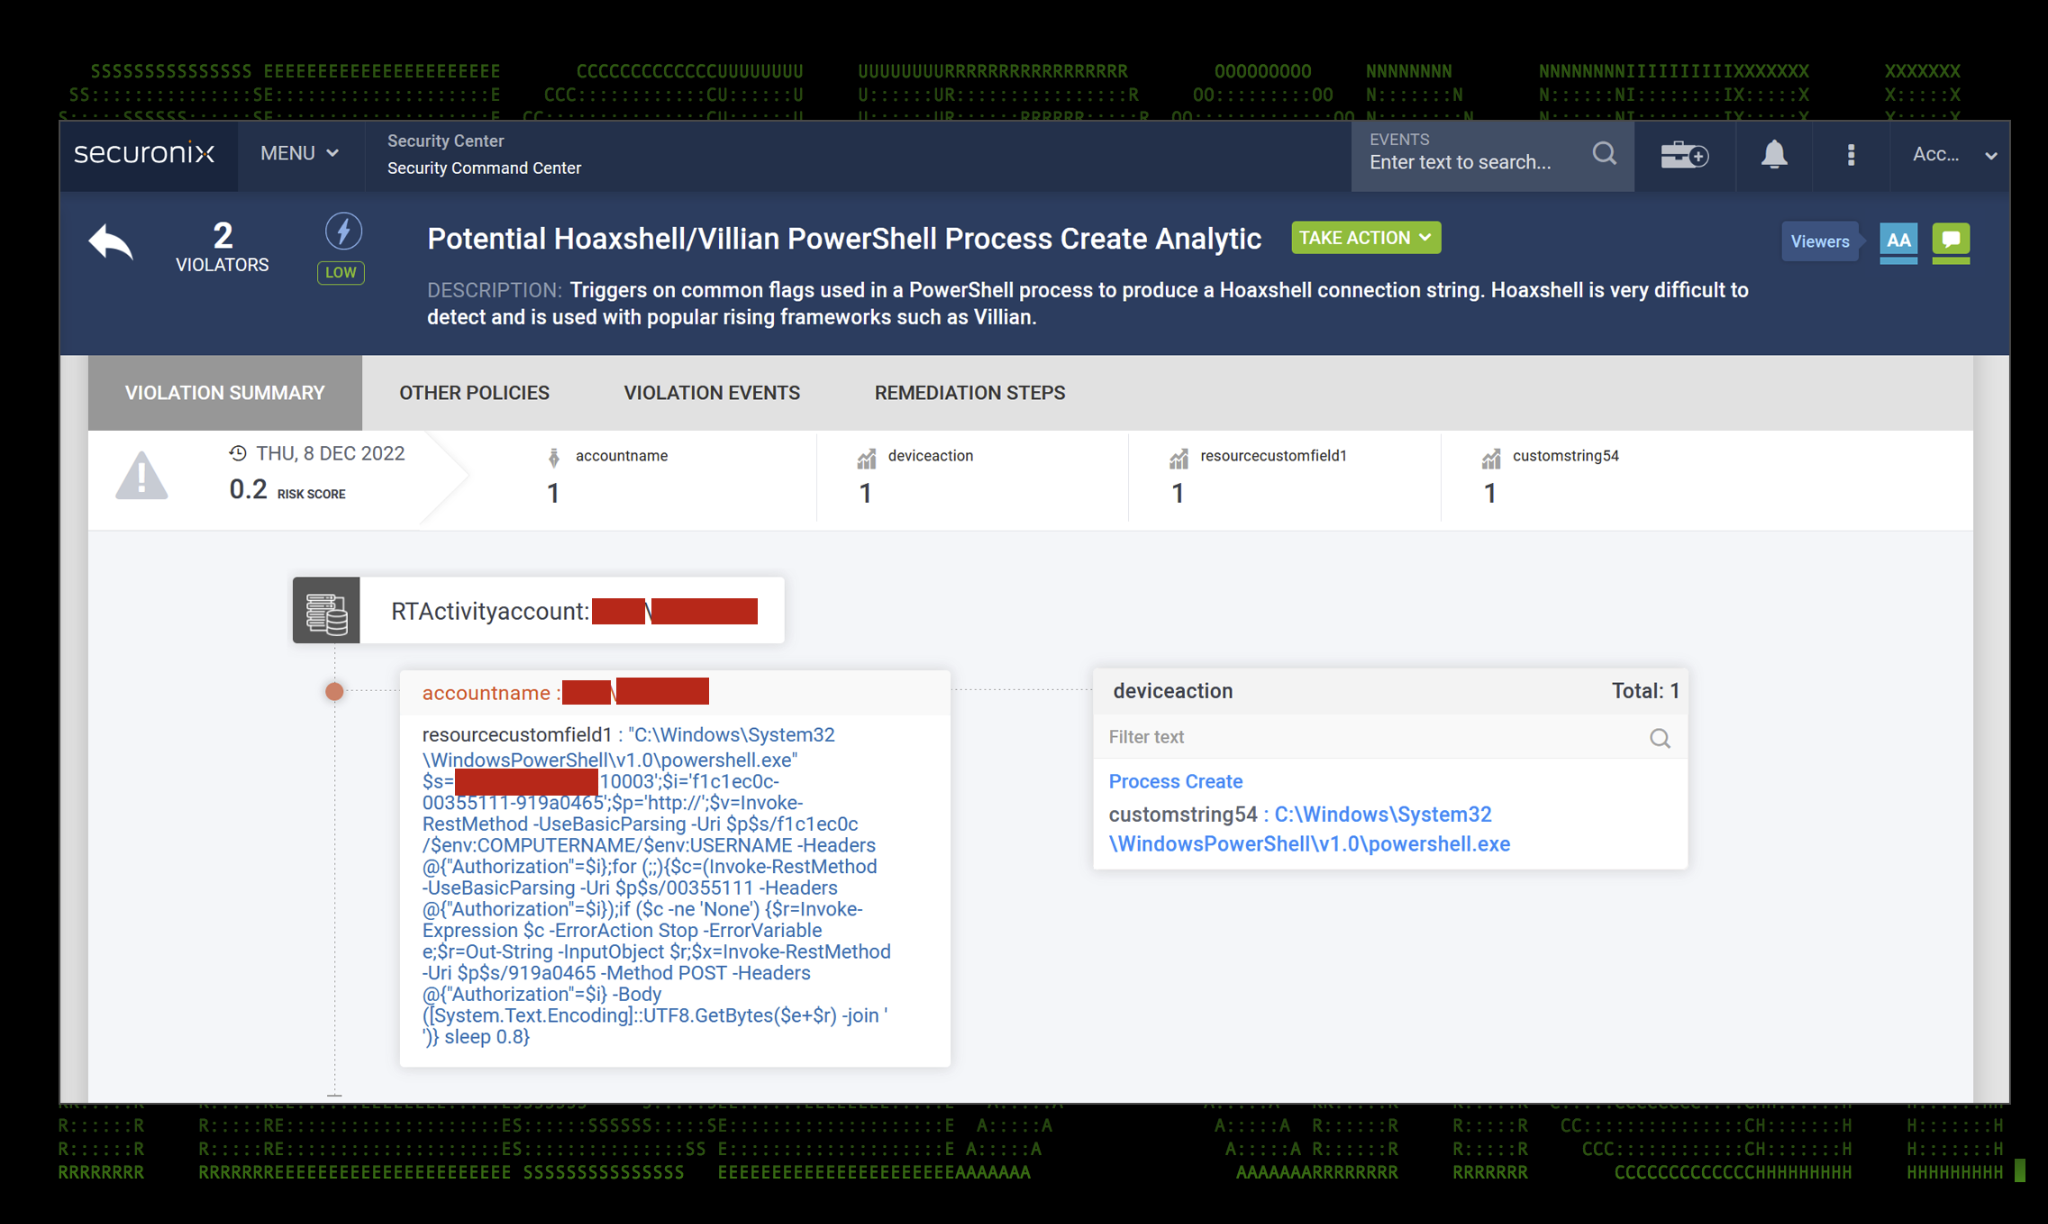
Task: Switch to the OTHER POLICIES tab
Action: [x=474, y=393]
